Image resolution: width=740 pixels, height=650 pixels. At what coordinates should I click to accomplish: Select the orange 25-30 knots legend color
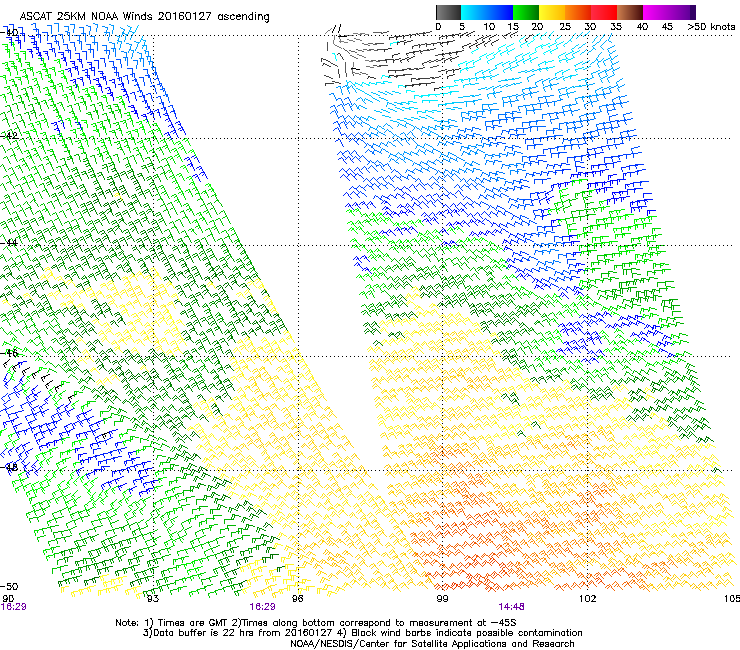[578, 12]
